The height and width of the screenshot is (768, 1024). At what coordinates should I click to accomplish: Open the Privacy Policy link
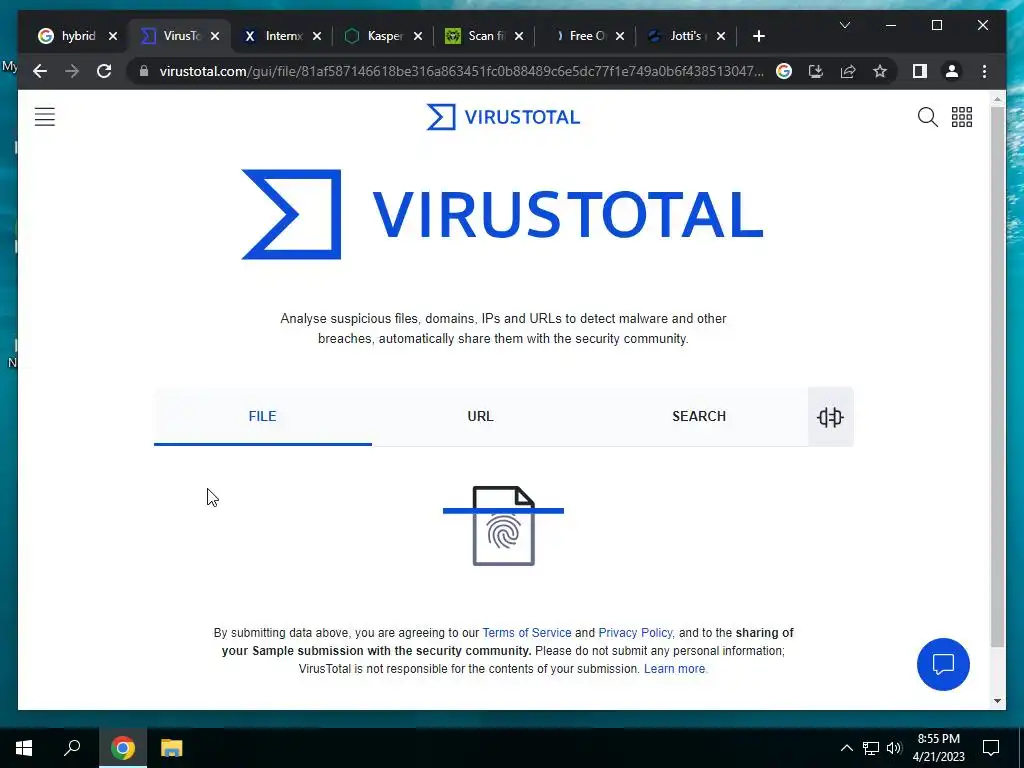635,633
